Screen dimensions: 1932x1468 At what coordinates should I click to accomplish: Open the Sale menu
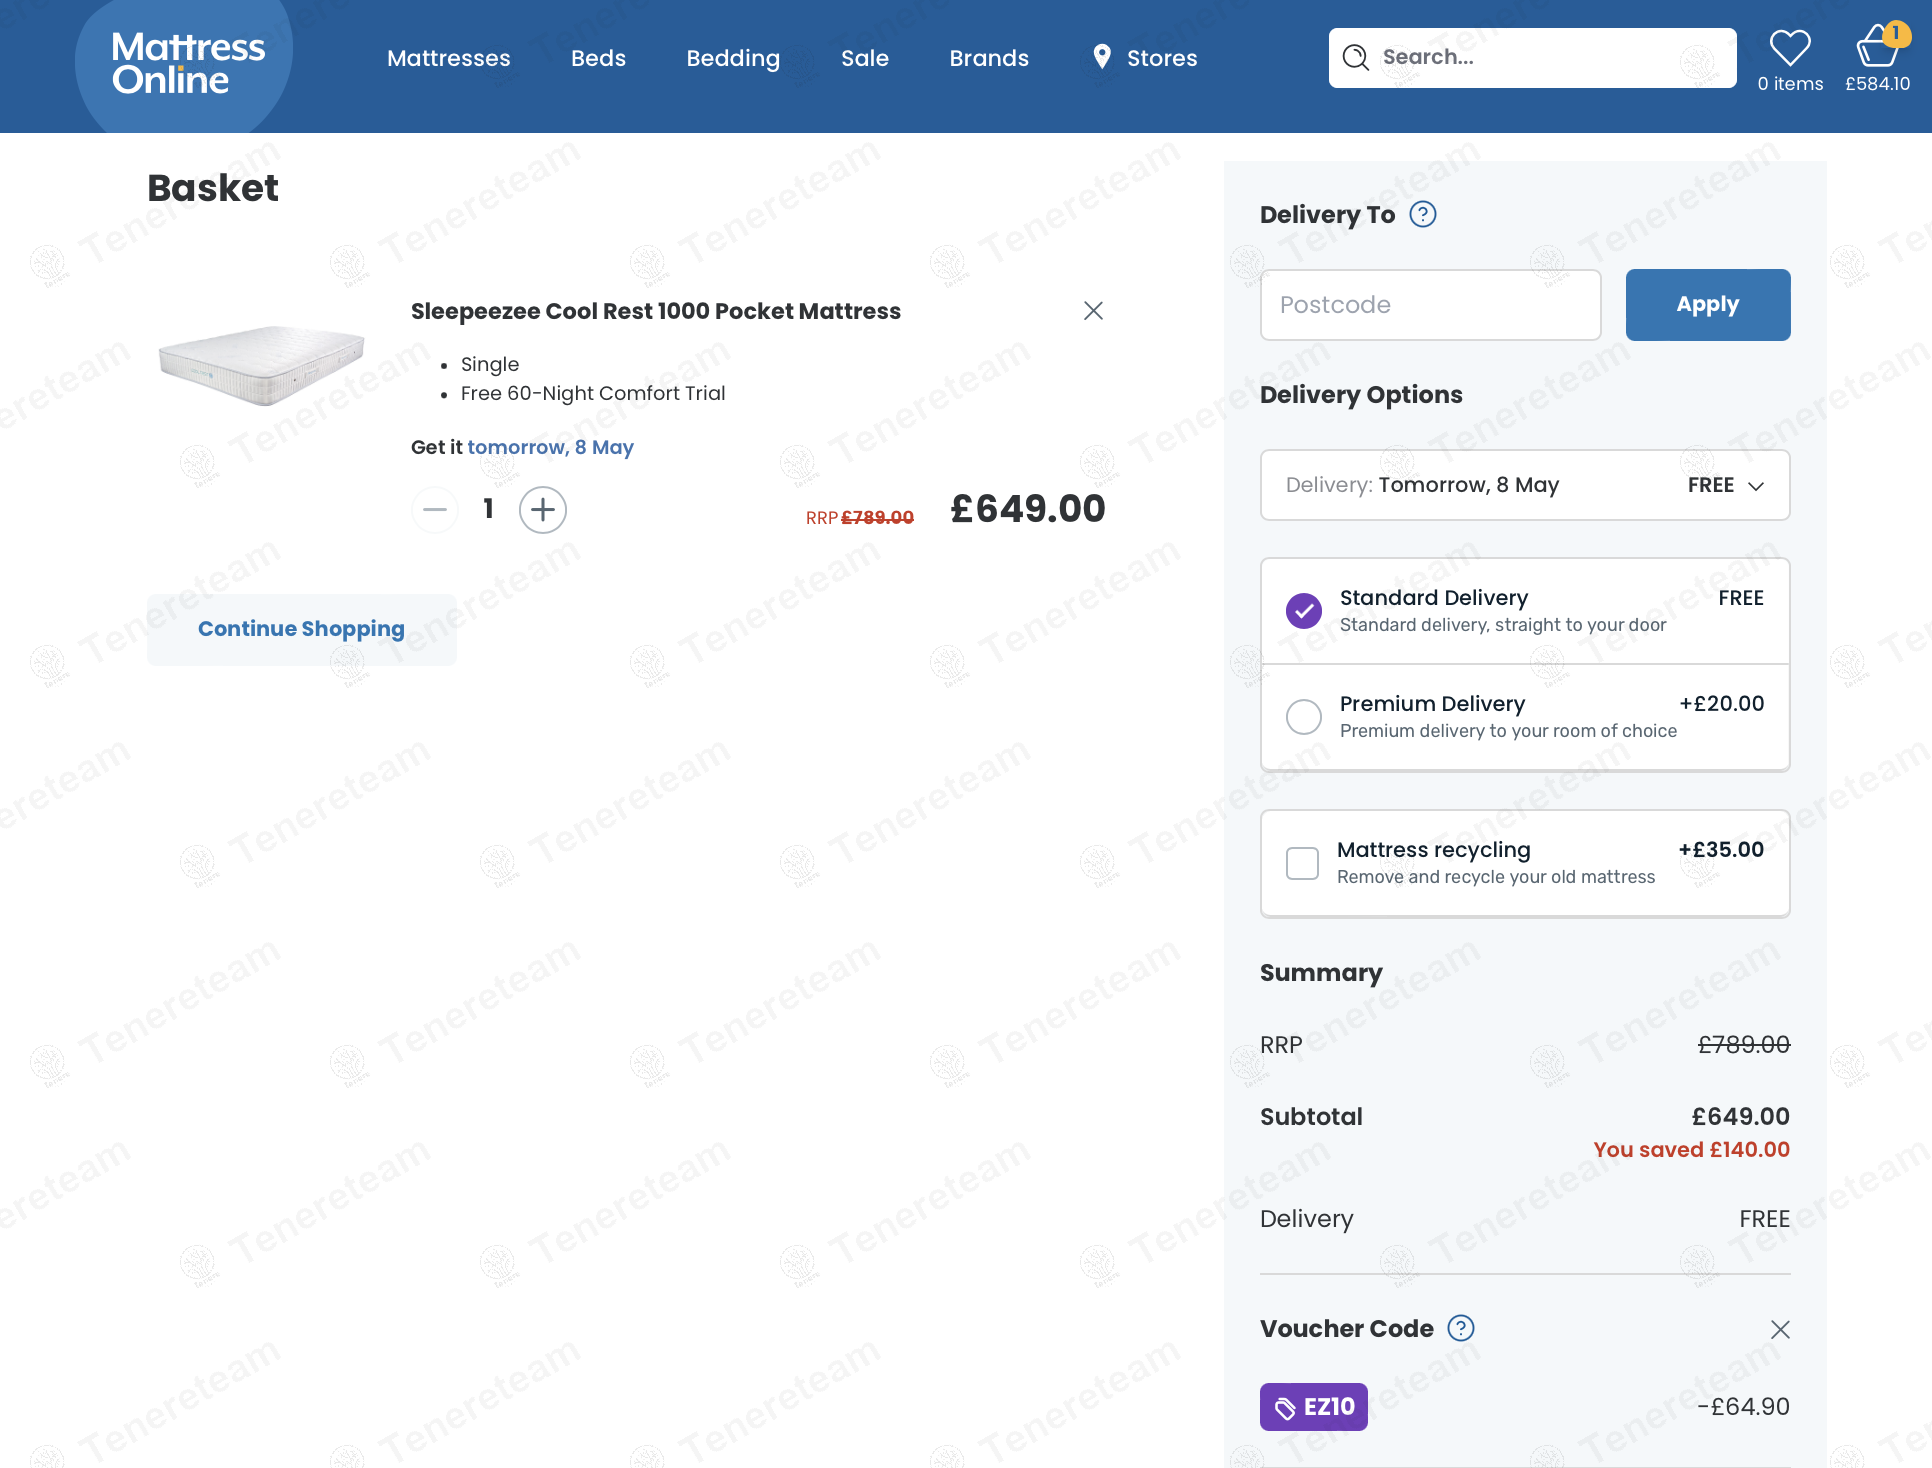(865, 58)
